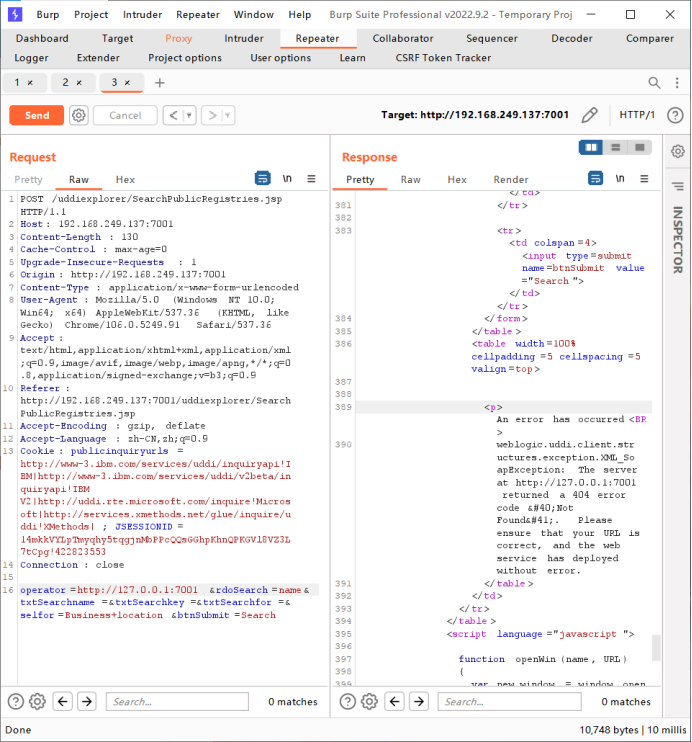
Task: Click the Send button
Action: click(36, 115)
